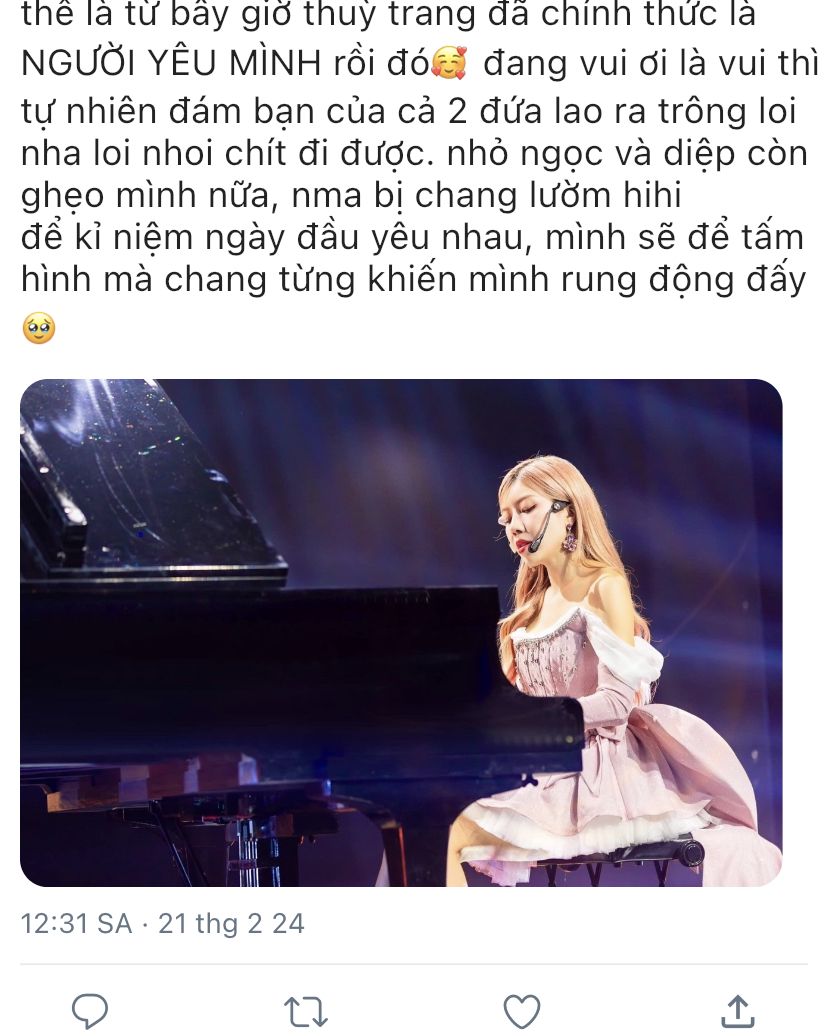Click the date '21 thg 2 24'

231,923
